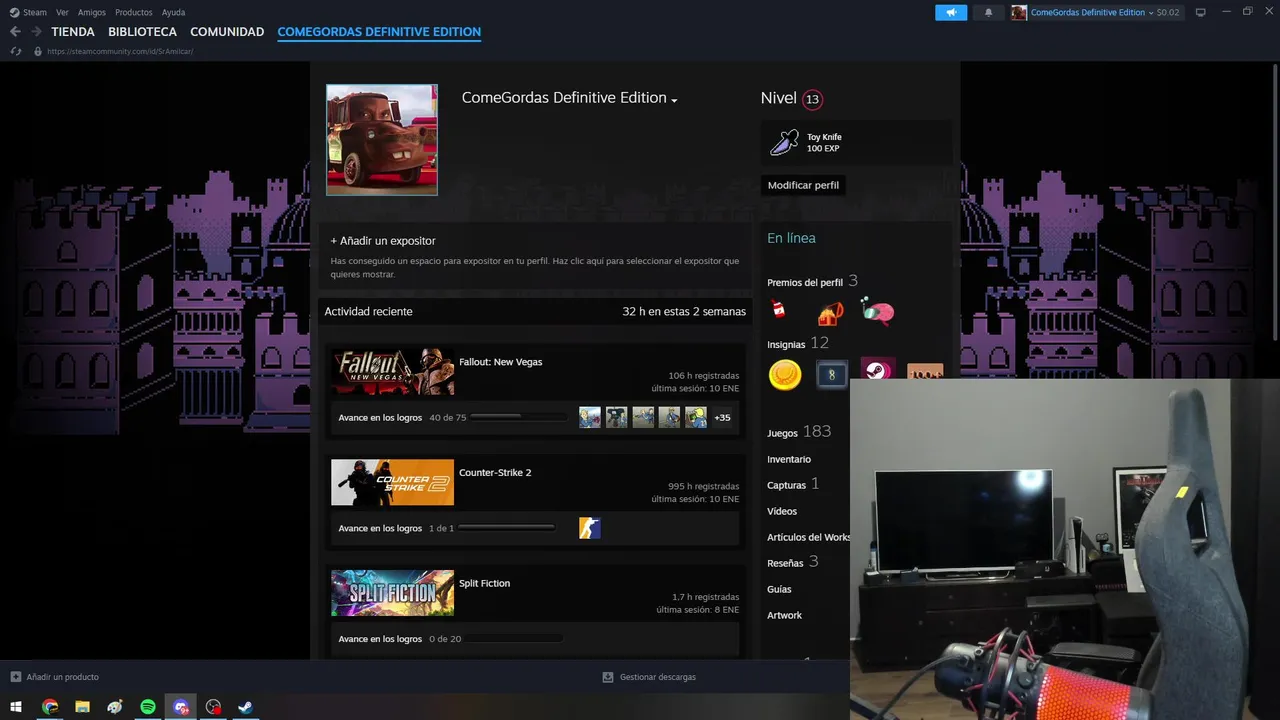Open the Insignias 12 link

(x=798, y=343)
